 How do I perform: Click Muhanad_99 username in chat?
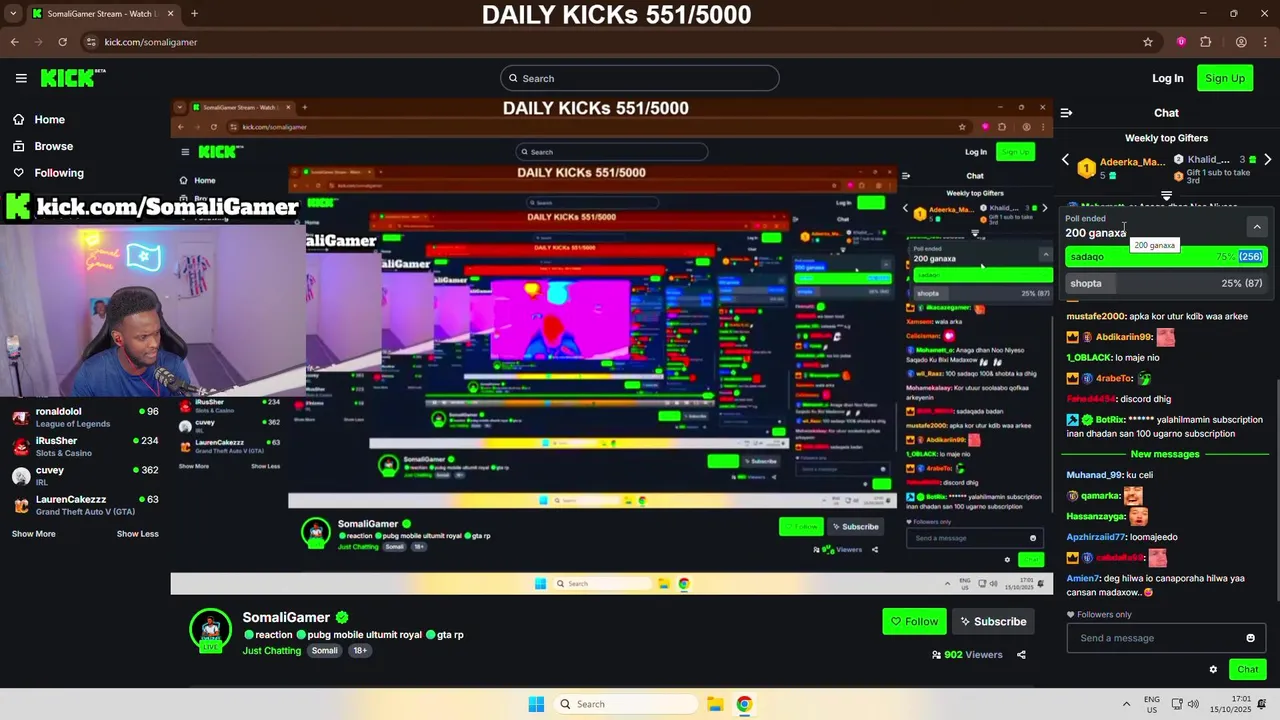point(1095,475)
